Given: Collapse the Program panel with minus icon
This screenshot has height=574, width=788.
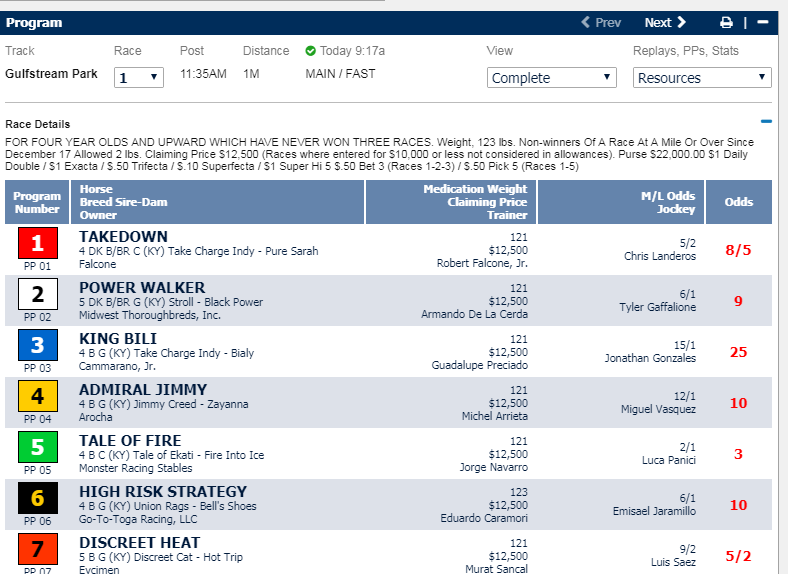Looking at the screenshot, I should pos(762,22).
